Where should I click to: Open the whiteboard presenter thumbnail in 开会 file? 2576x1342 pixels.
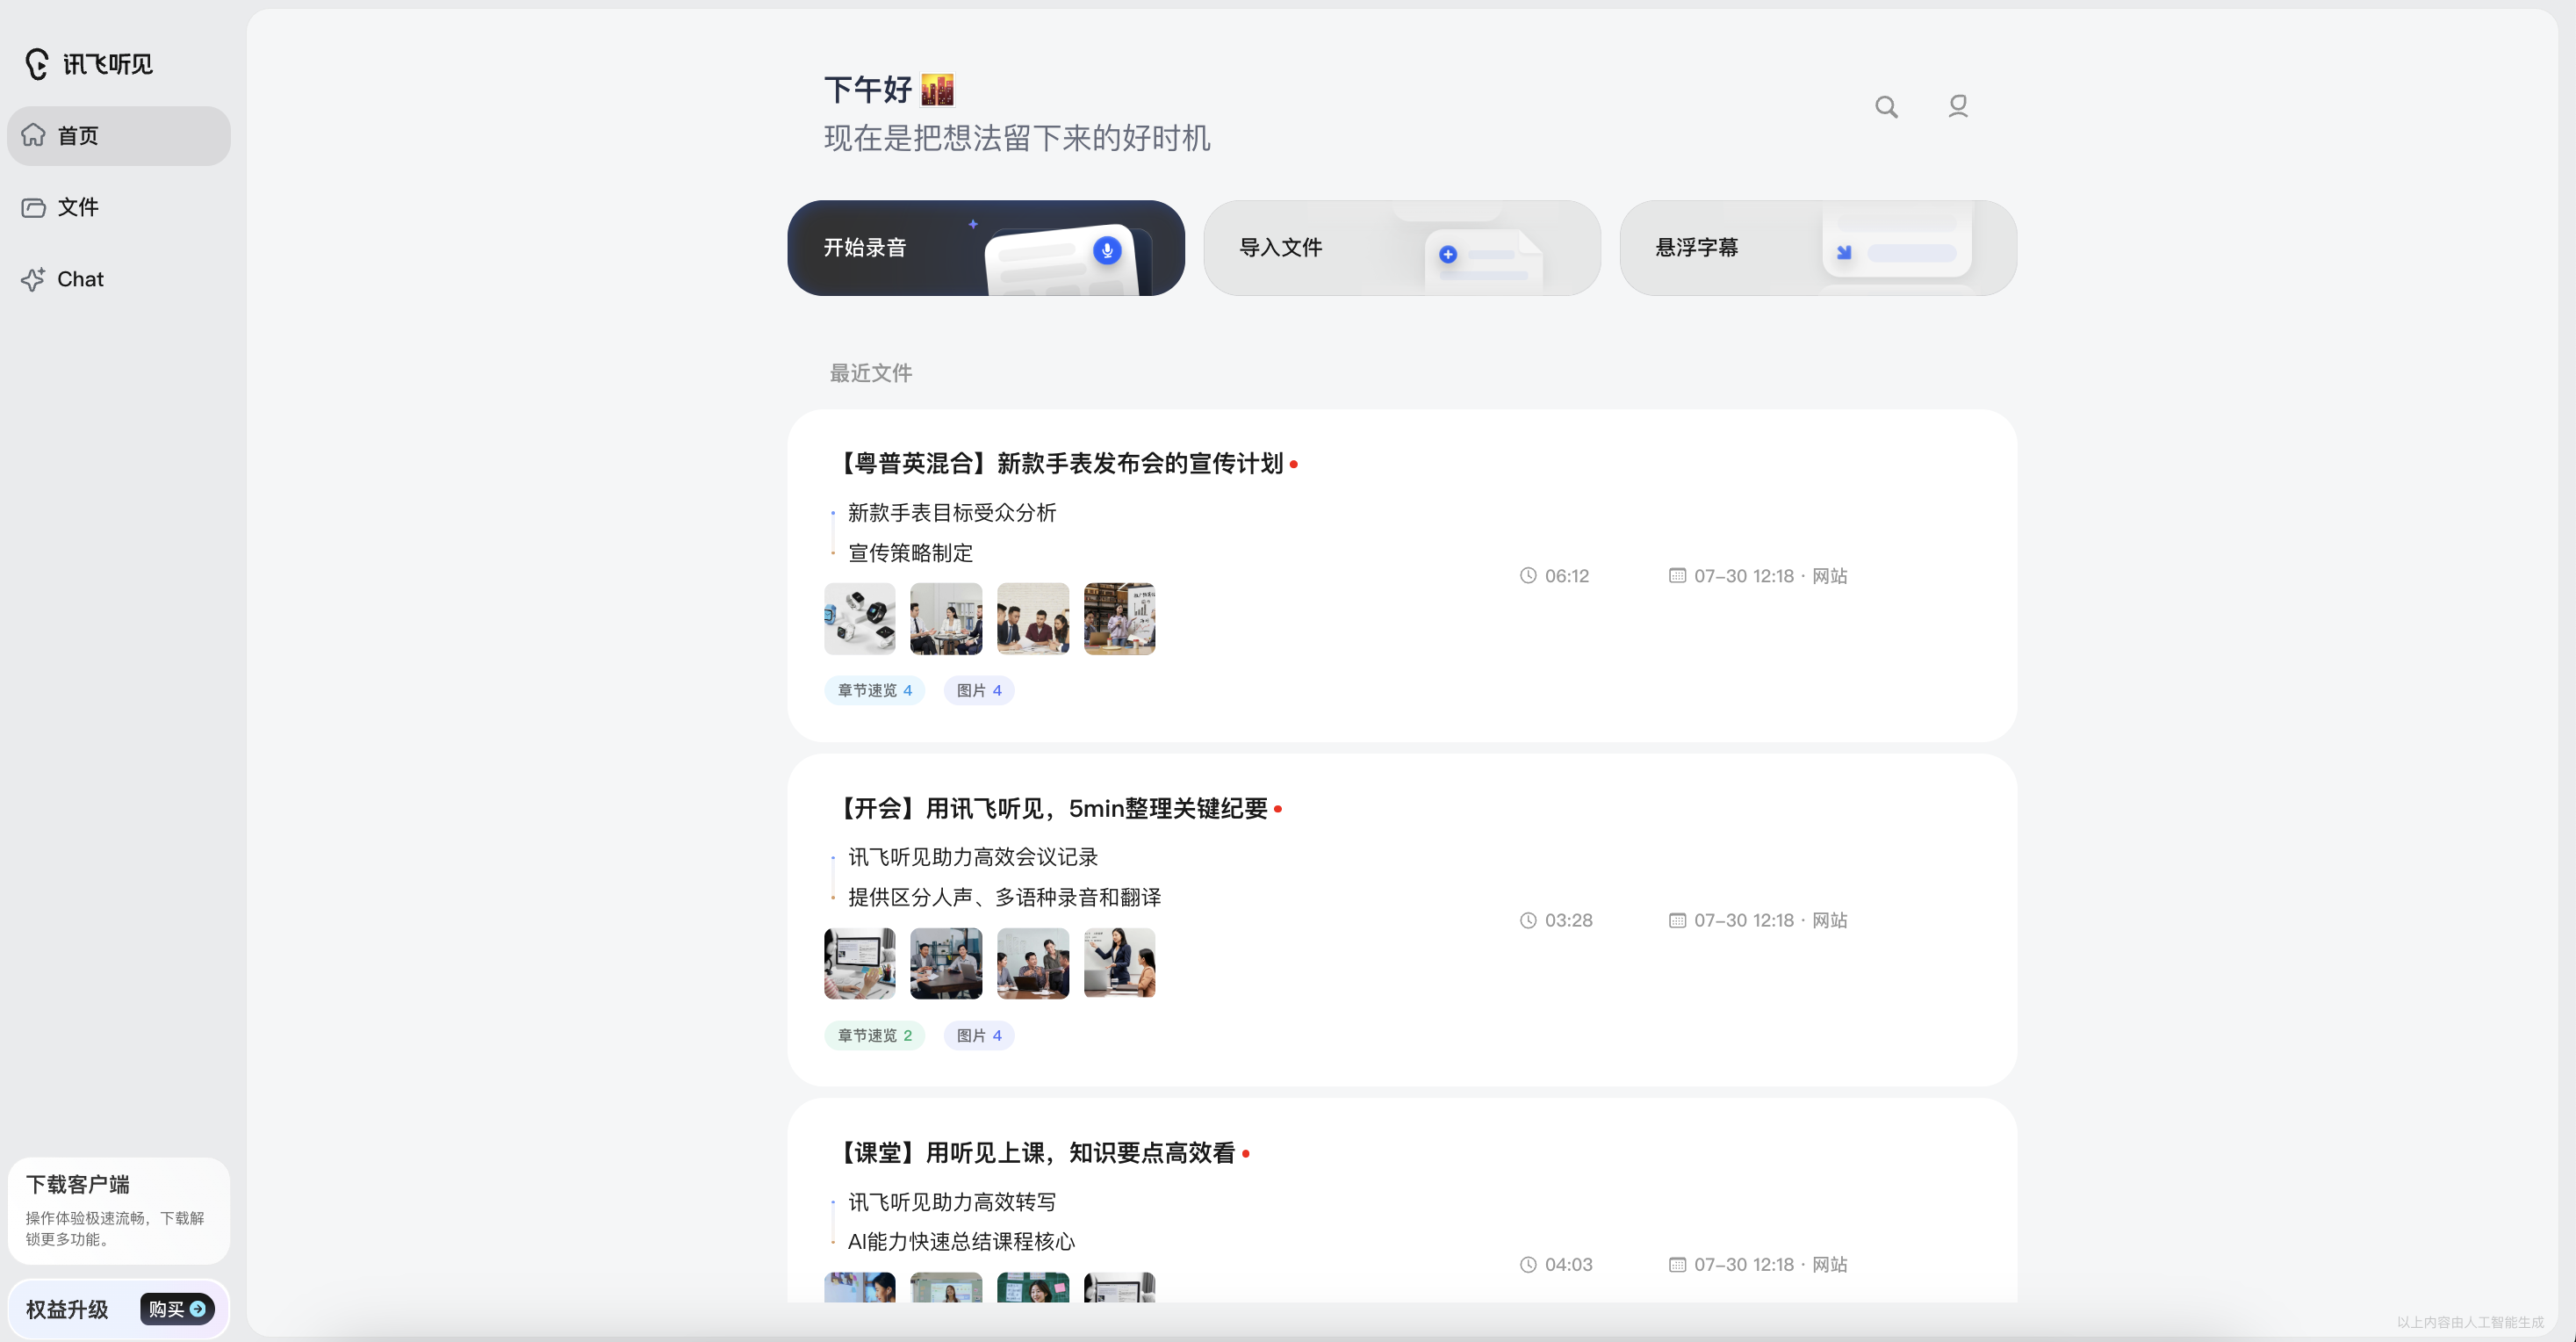pos(1120,964)
